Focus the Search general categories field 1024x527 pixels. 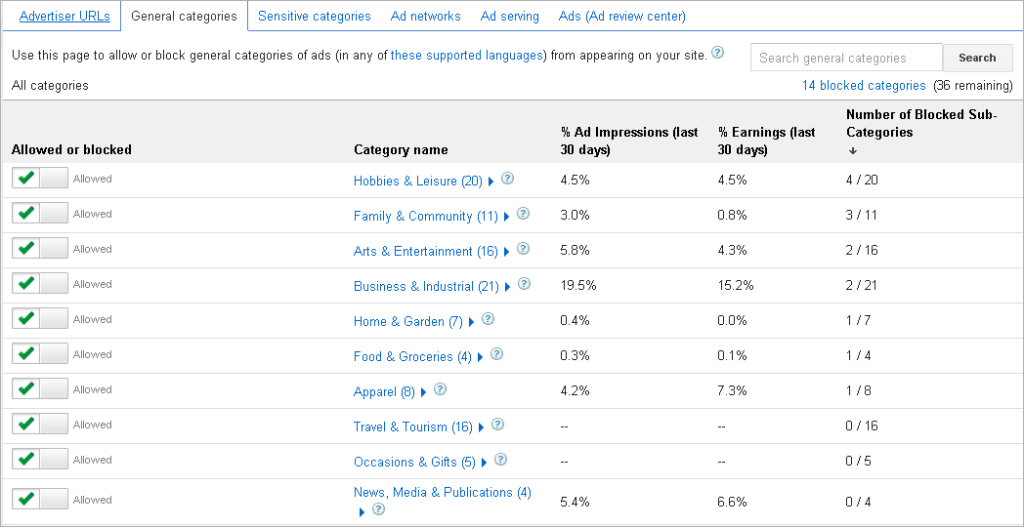pyautogui.click(x=846, y=58)
